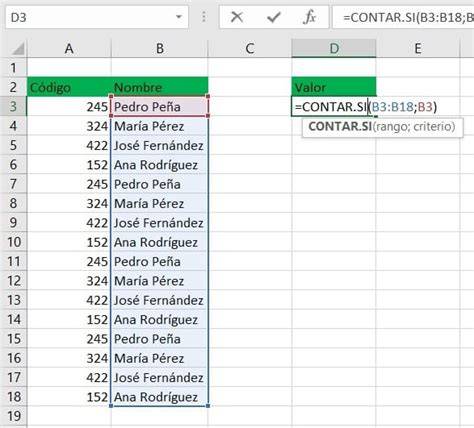Select row 3 header
Image resolution: width=474 pixels, height=428 pixels.
click(13, 106)
